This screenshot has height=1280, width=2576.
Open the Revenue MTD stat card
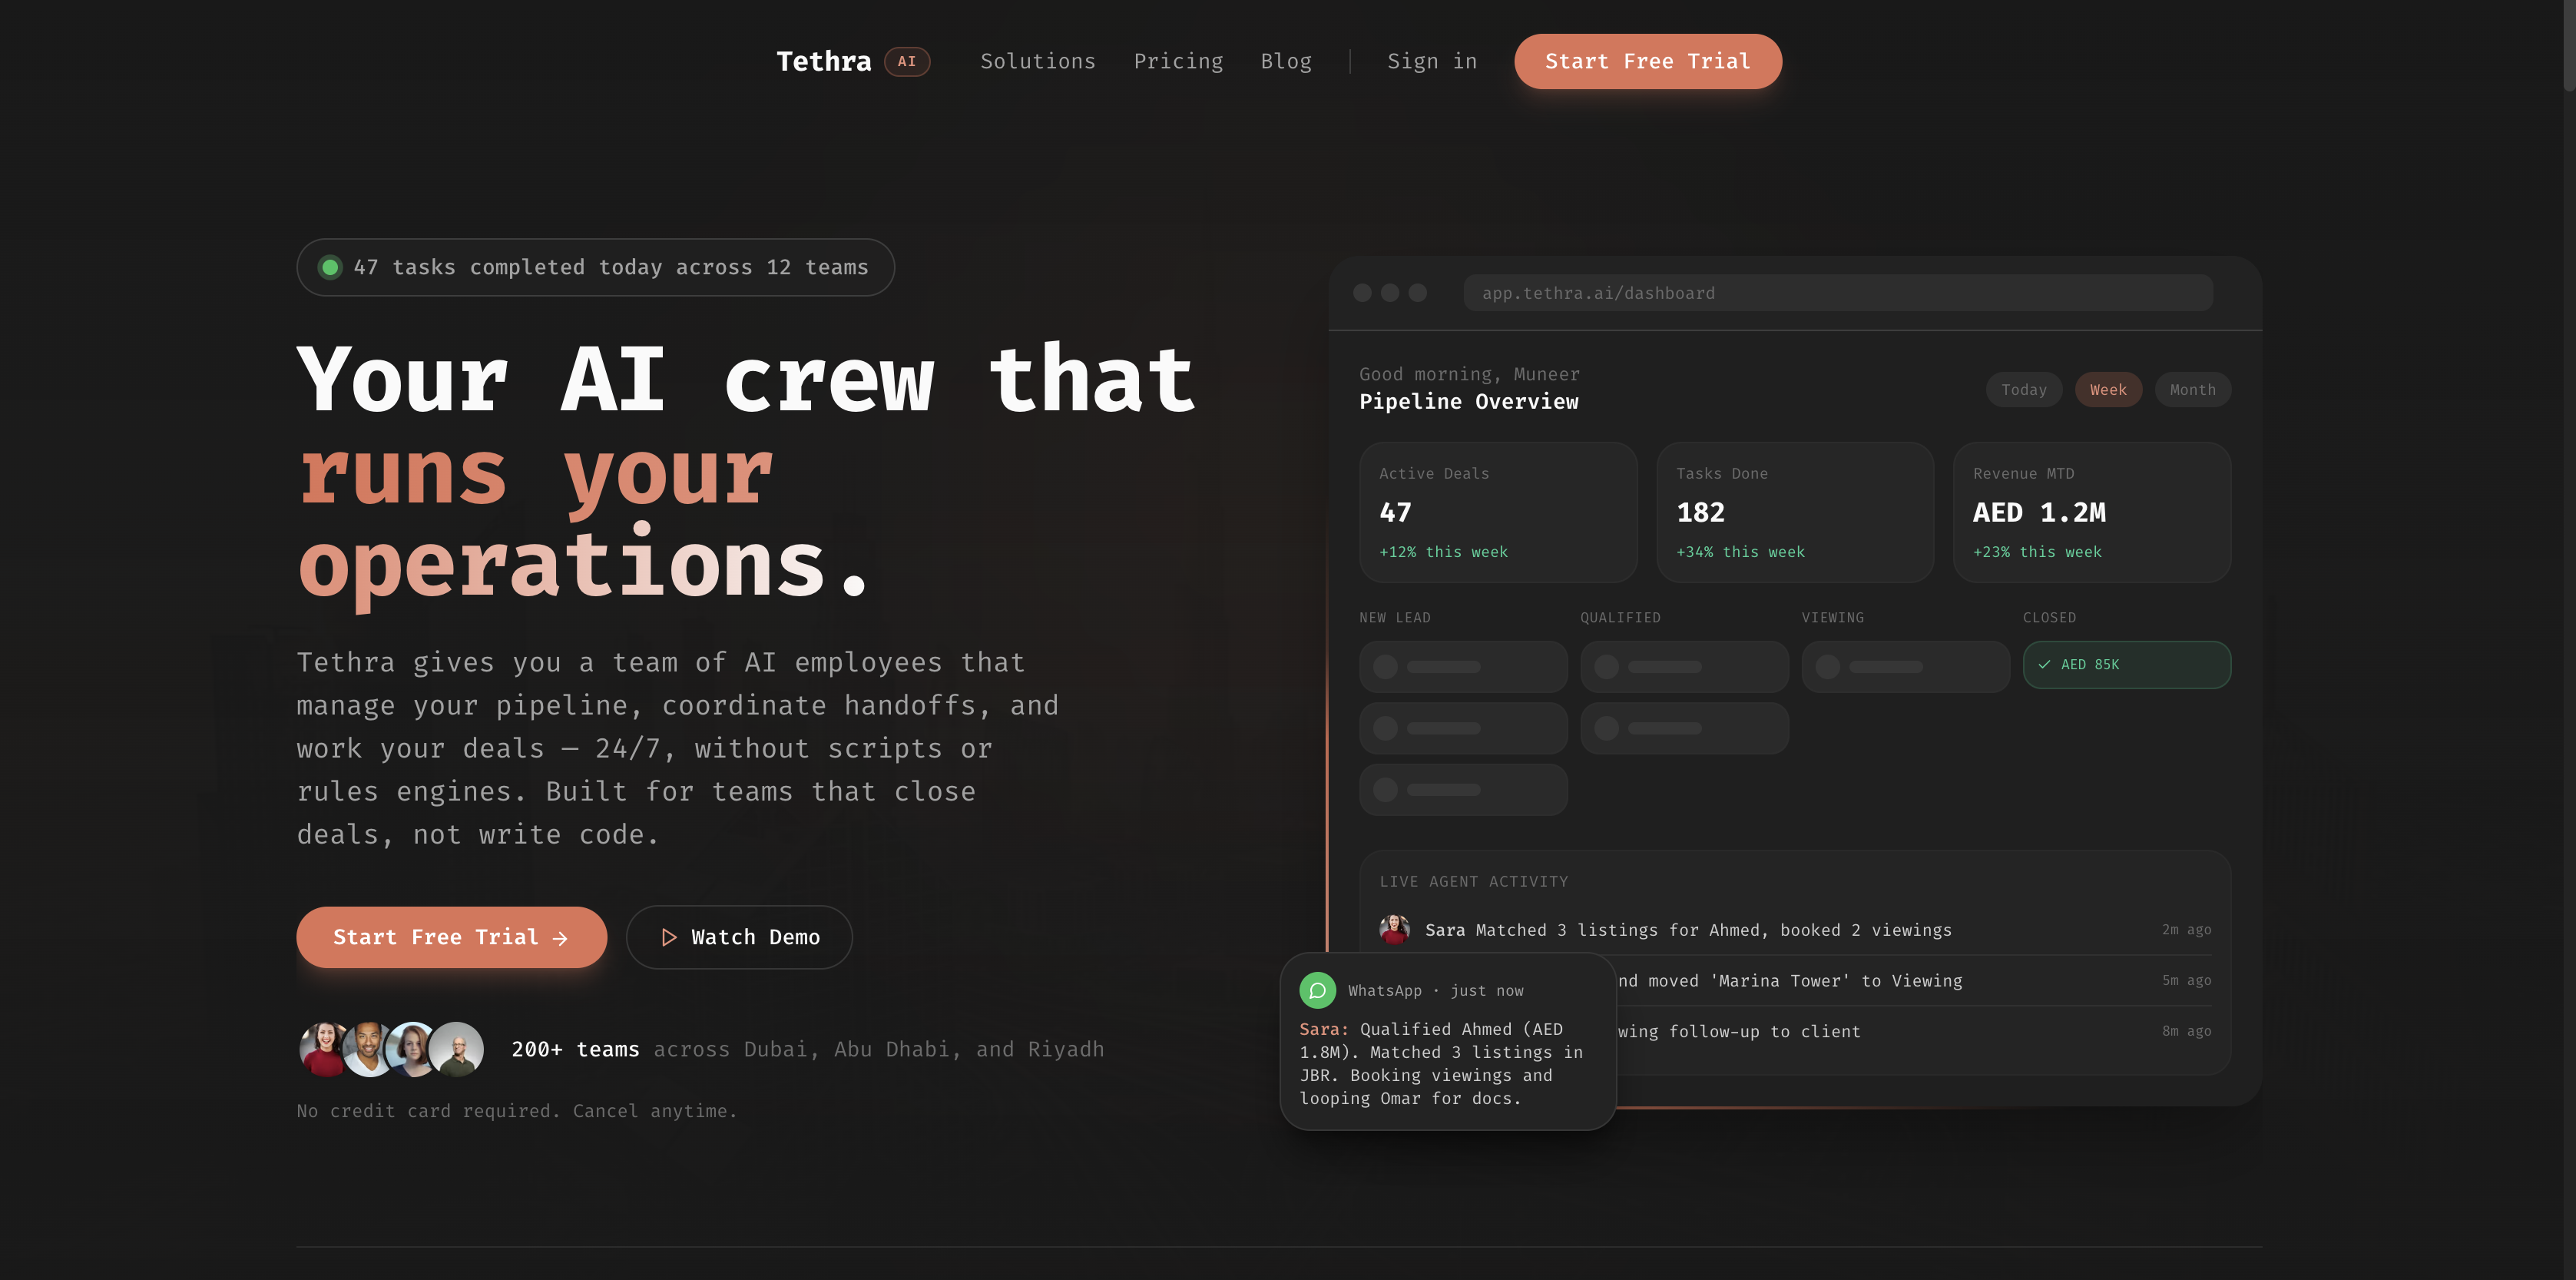pyautogui.click(x=2091, y=512)
